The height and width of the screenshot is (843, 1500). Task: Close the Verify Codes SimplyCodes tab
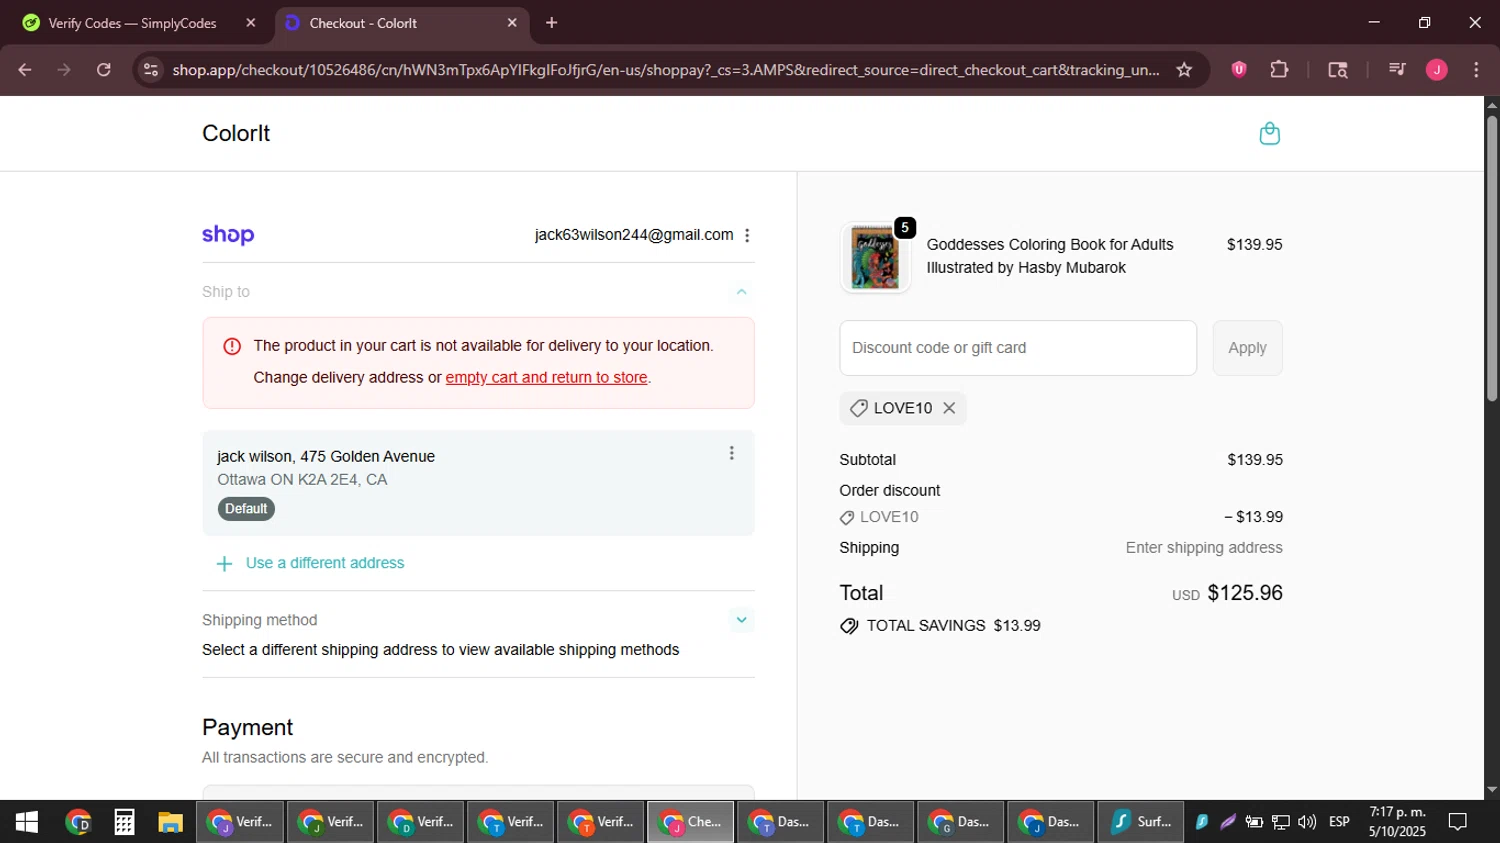click(x=251, y=22)
